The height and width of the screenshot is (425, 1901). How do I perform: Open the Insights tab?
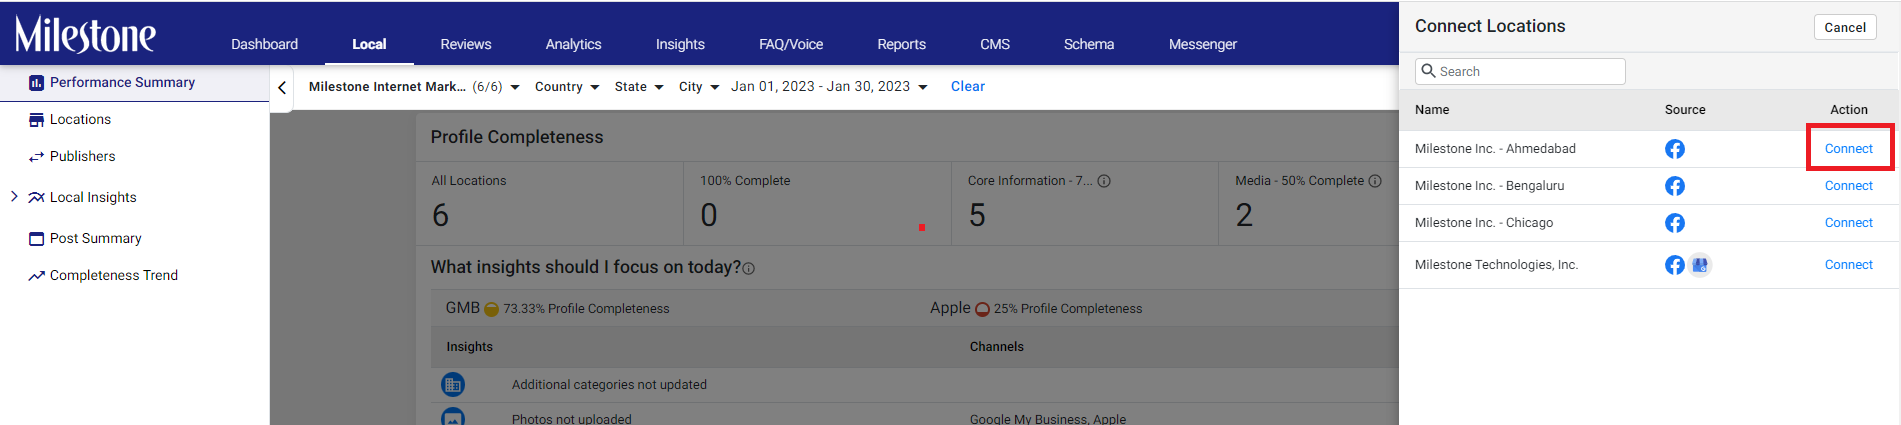coord(680,44)
